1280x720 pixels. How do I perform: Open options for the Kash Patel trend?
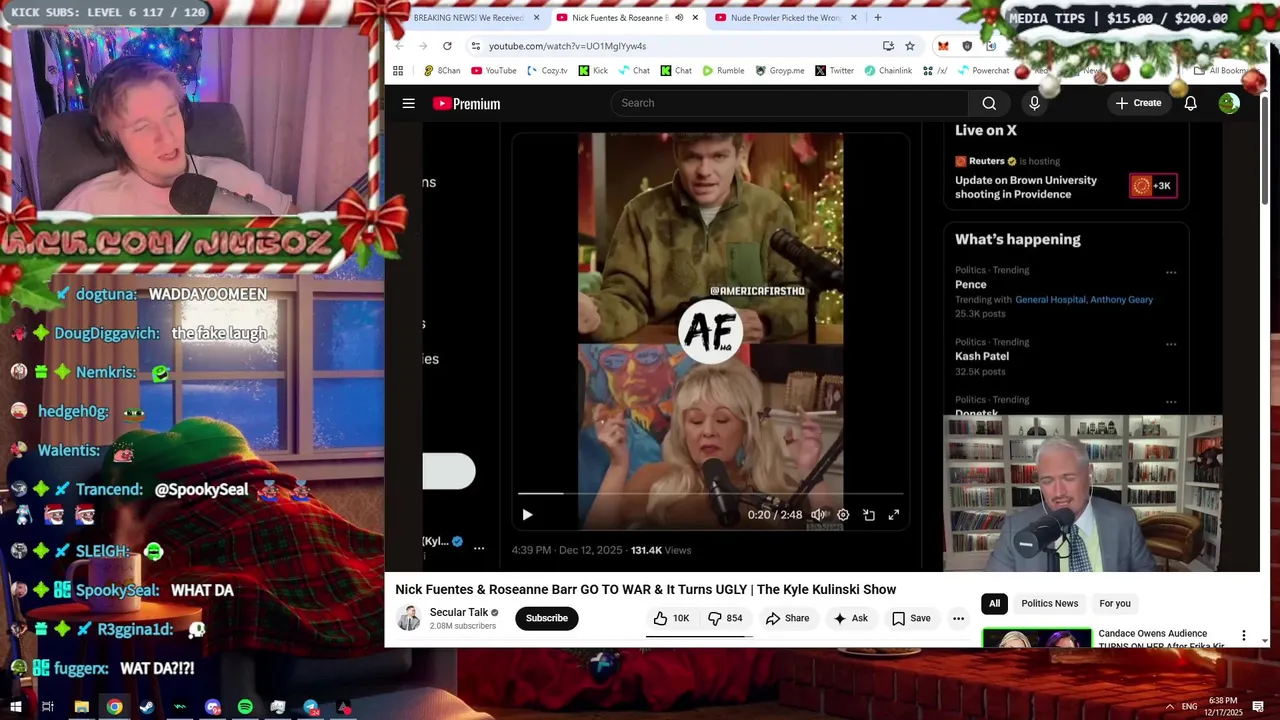(1171, 344)
